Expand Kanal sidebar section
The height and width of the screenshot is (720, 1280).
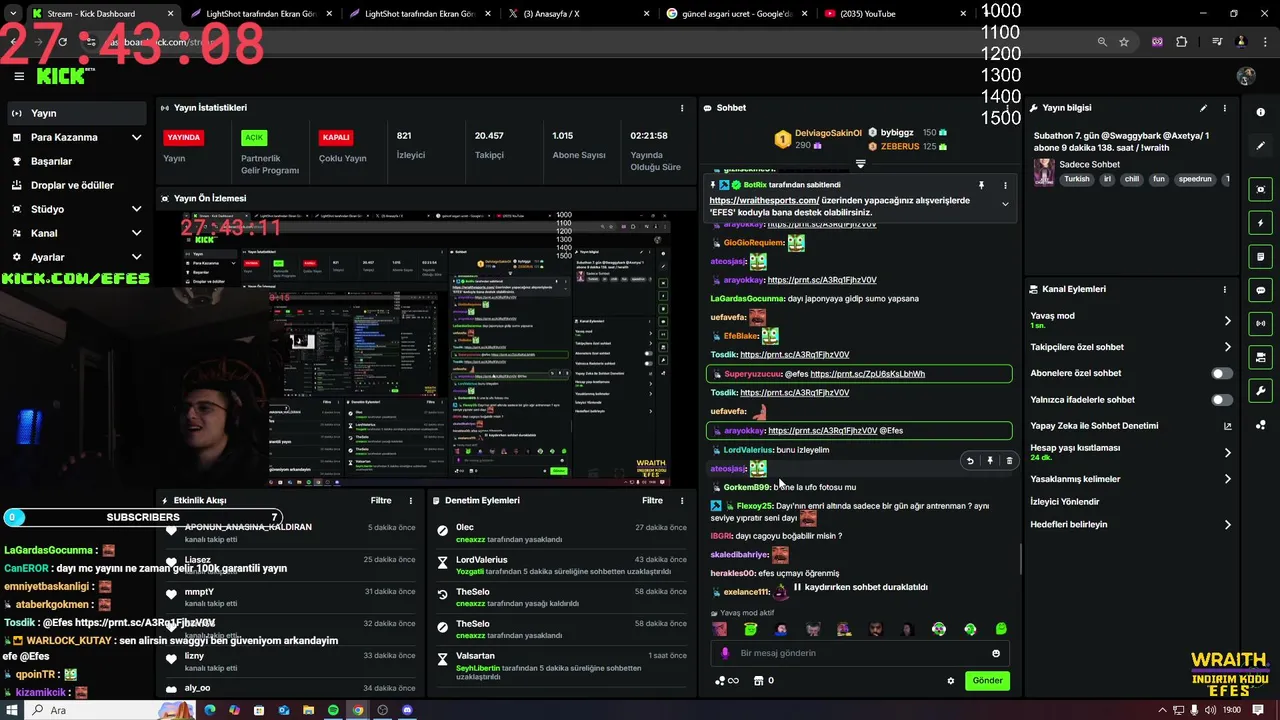(136, 233)
